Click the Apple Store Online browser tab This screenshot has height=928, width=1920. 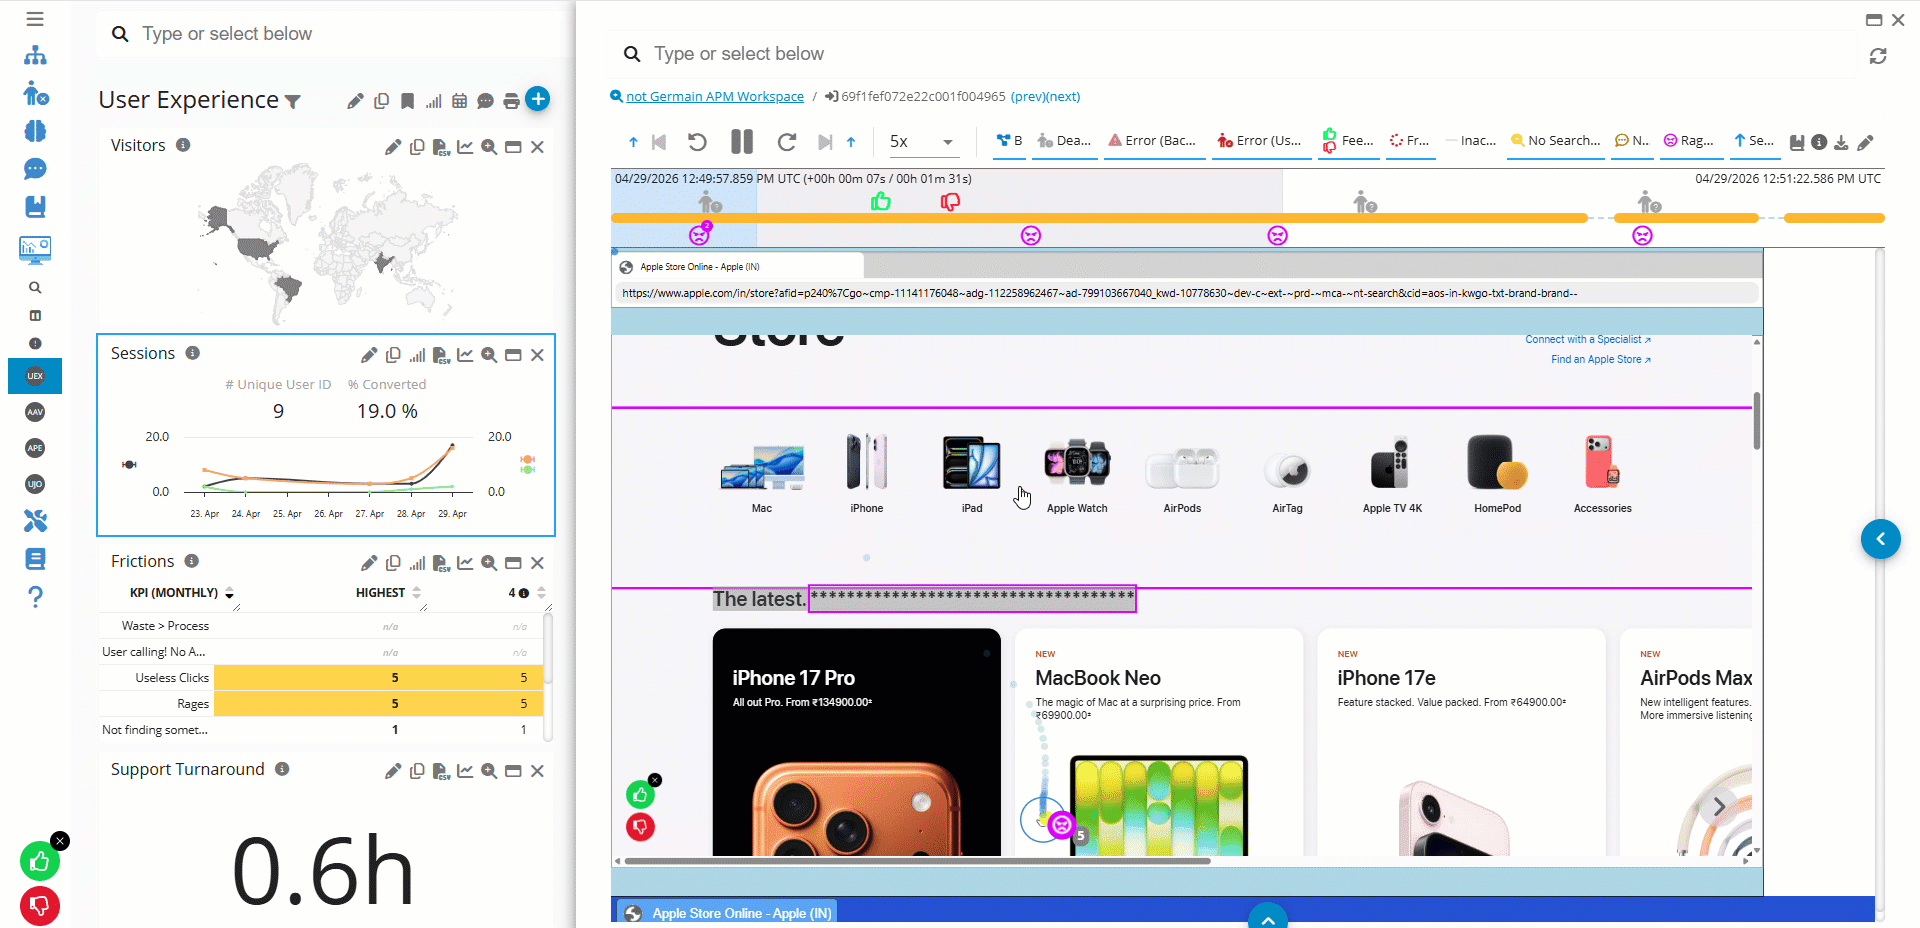click(738, 267)
